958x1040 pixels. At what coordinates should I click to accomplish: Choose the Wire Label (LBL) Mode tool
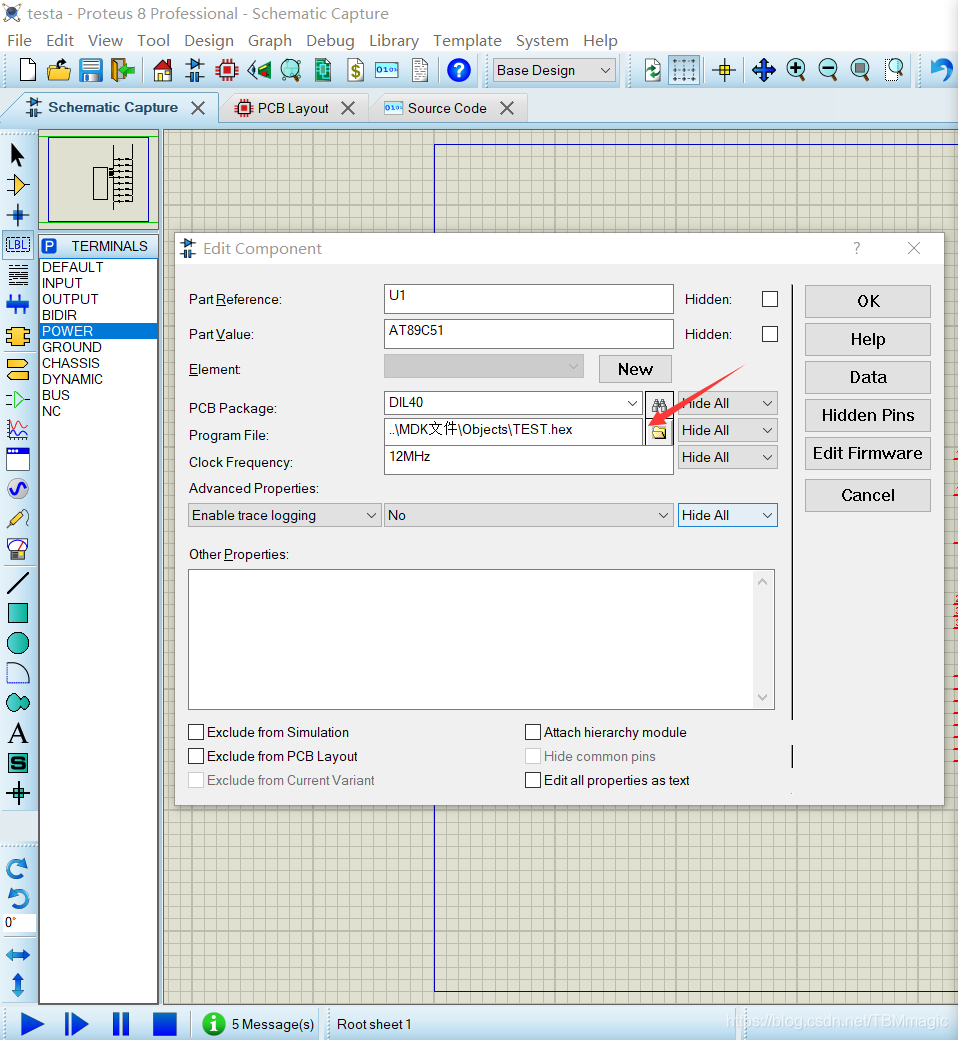tap(18, 245)
